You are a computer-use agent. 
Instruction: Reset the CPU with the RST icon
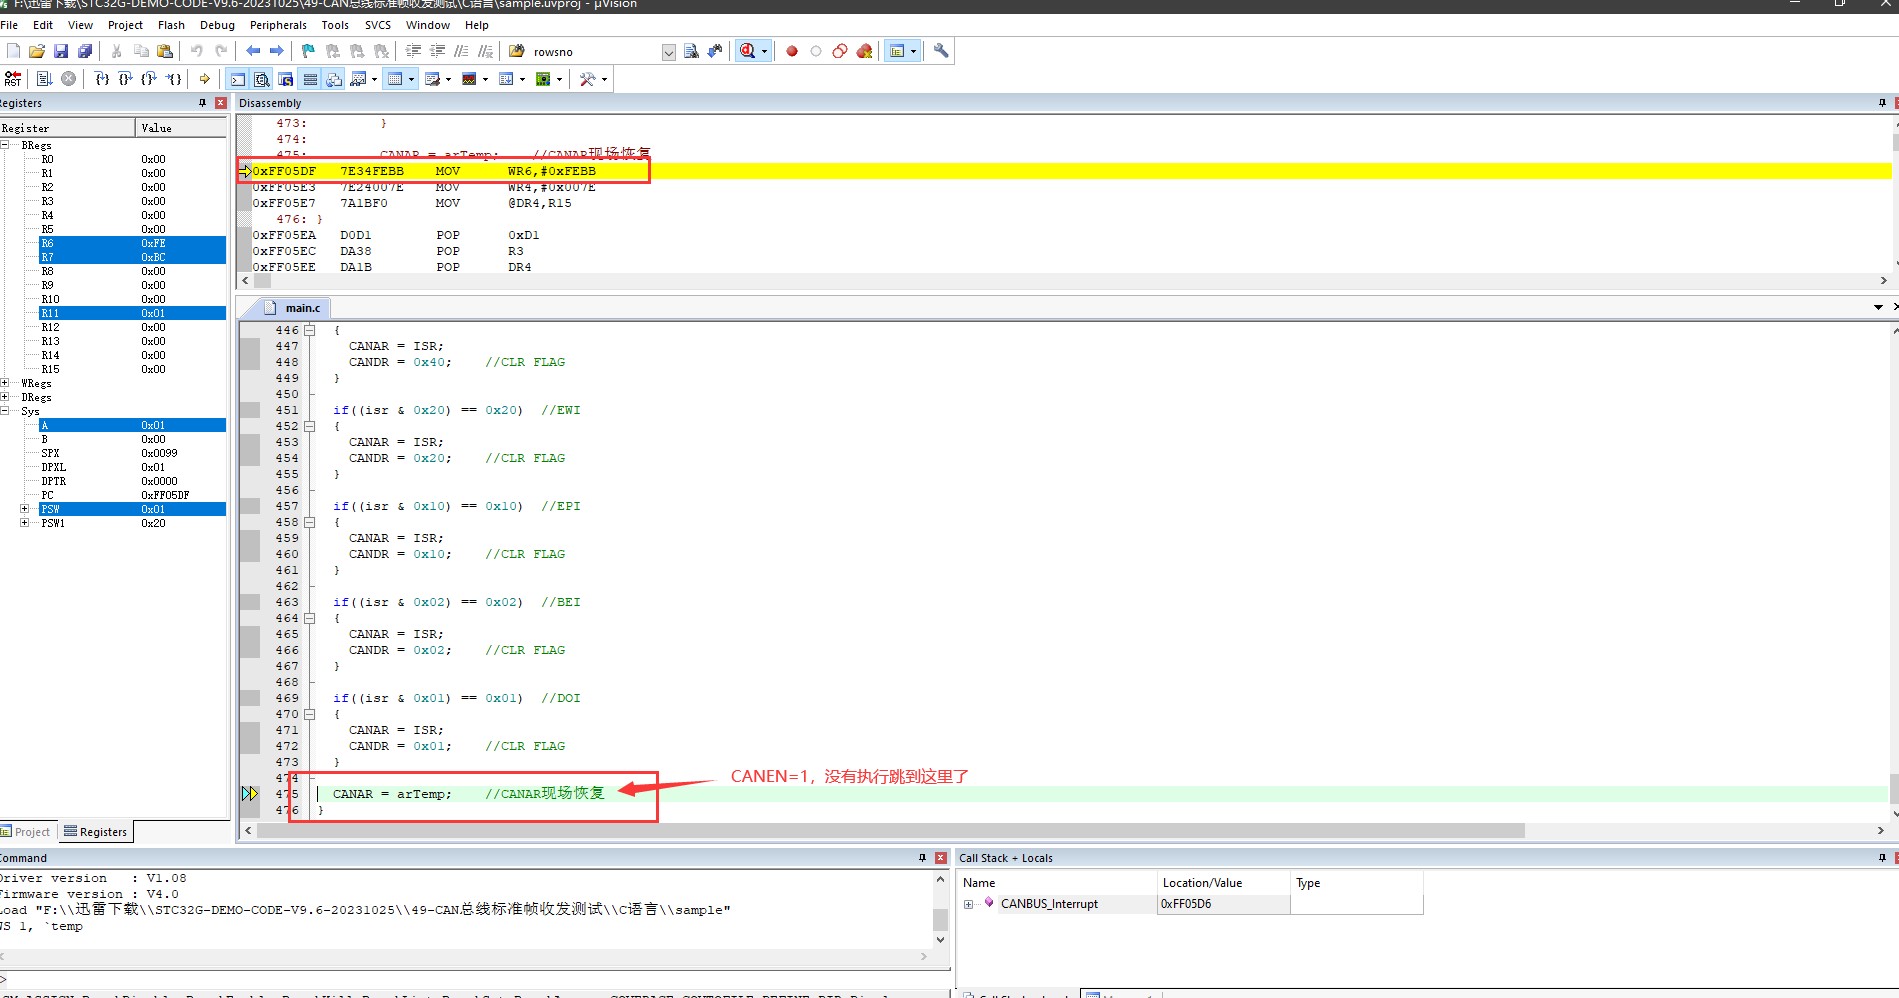[13, 79]
